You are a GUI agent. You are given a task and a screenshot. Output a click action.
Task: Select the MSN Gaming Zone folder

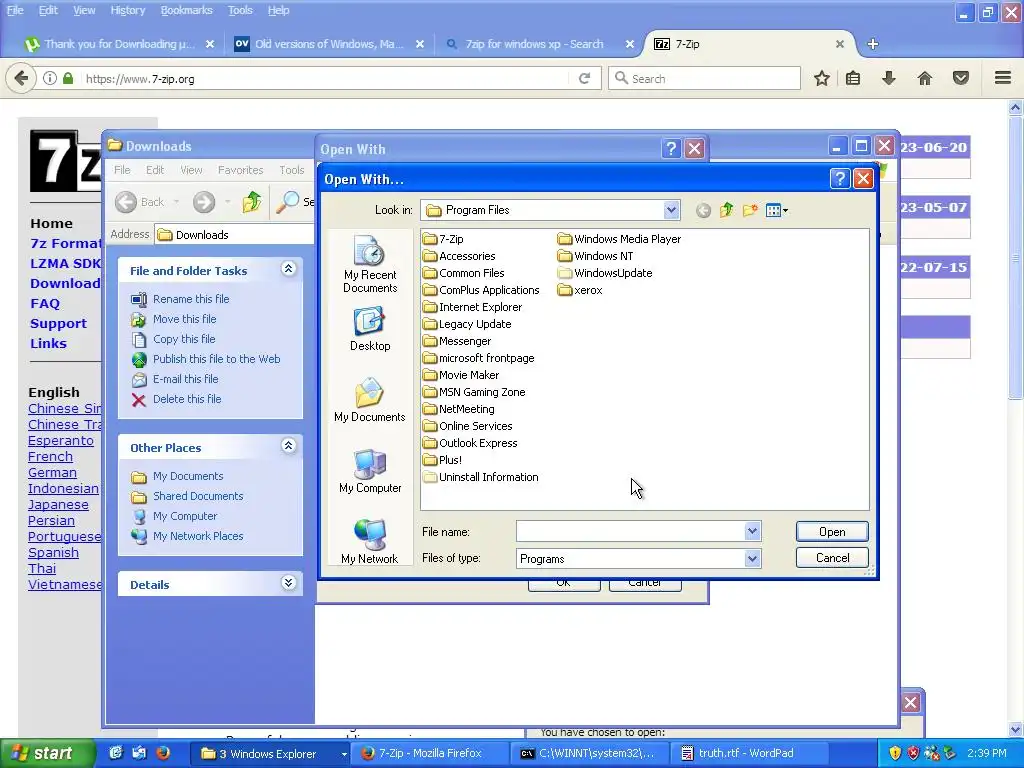[x=474, y=392]
